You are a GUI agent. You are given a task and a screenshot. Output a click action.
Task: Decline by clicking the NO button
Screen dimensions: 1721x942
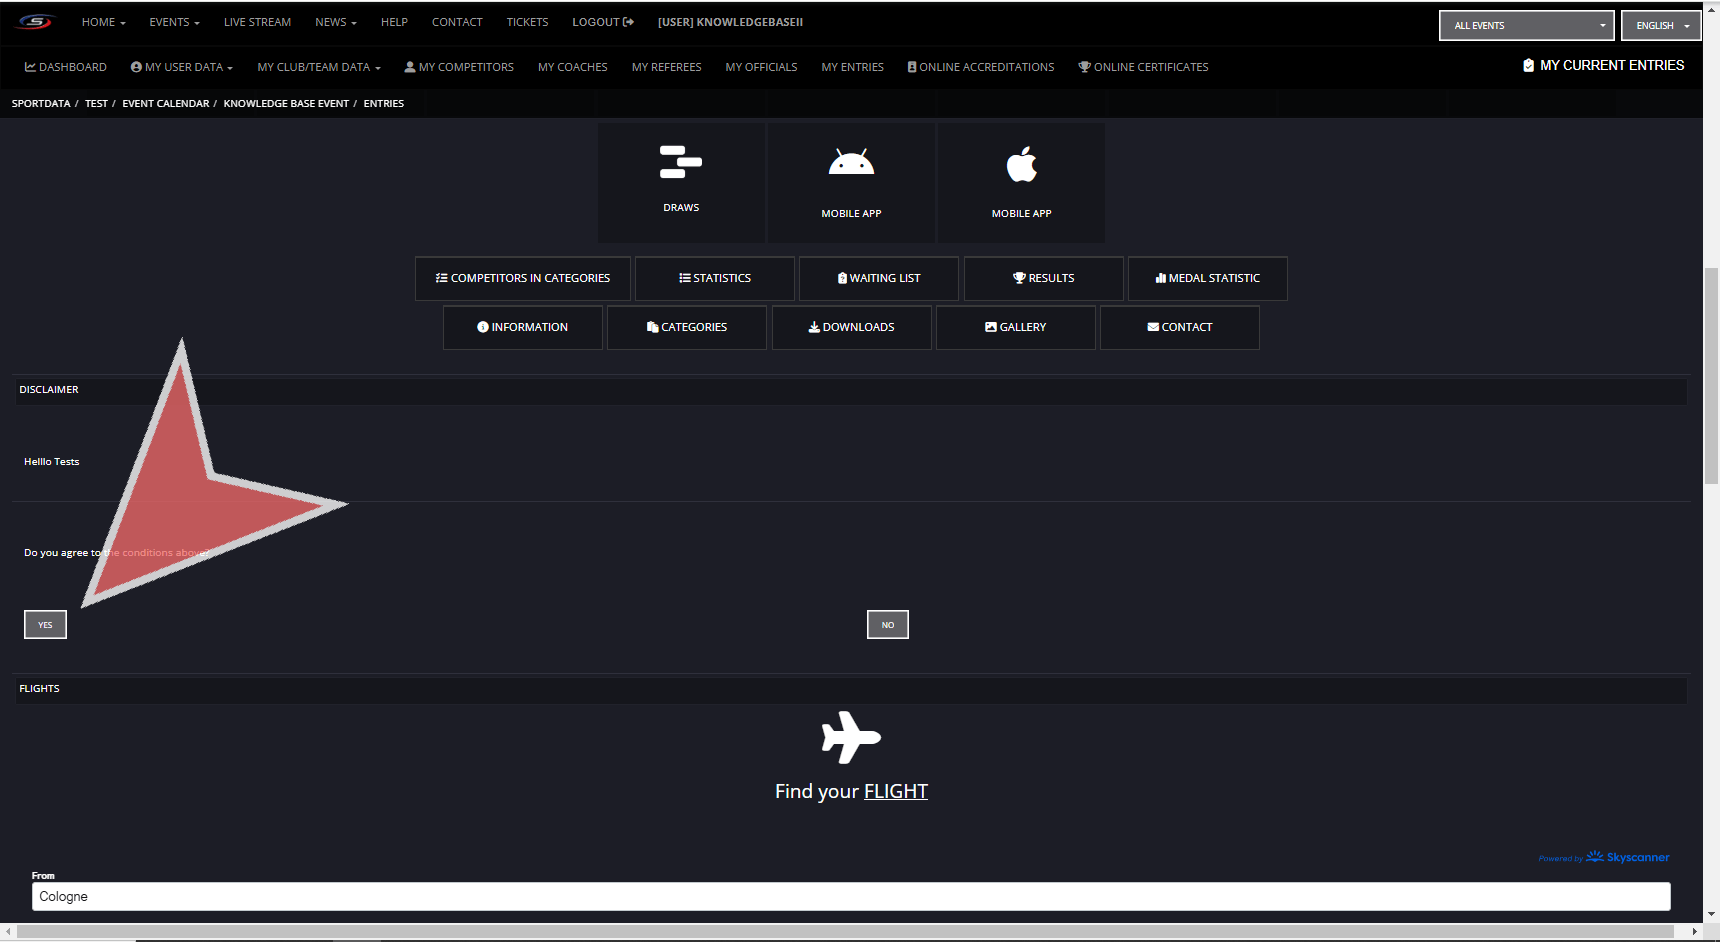pyautogui.click(x=887, y=625)
